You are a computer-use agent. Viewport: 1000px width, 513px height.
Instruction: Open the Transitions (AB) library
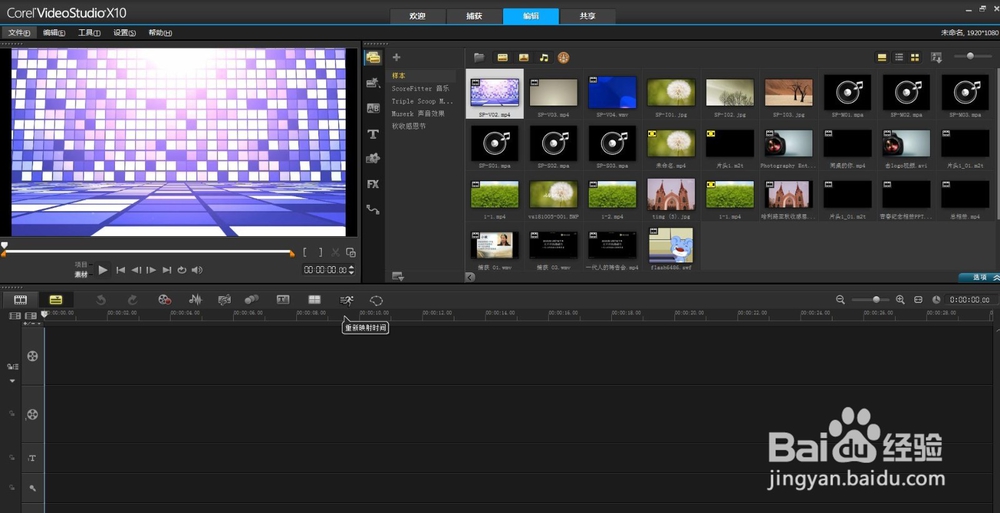373,108
